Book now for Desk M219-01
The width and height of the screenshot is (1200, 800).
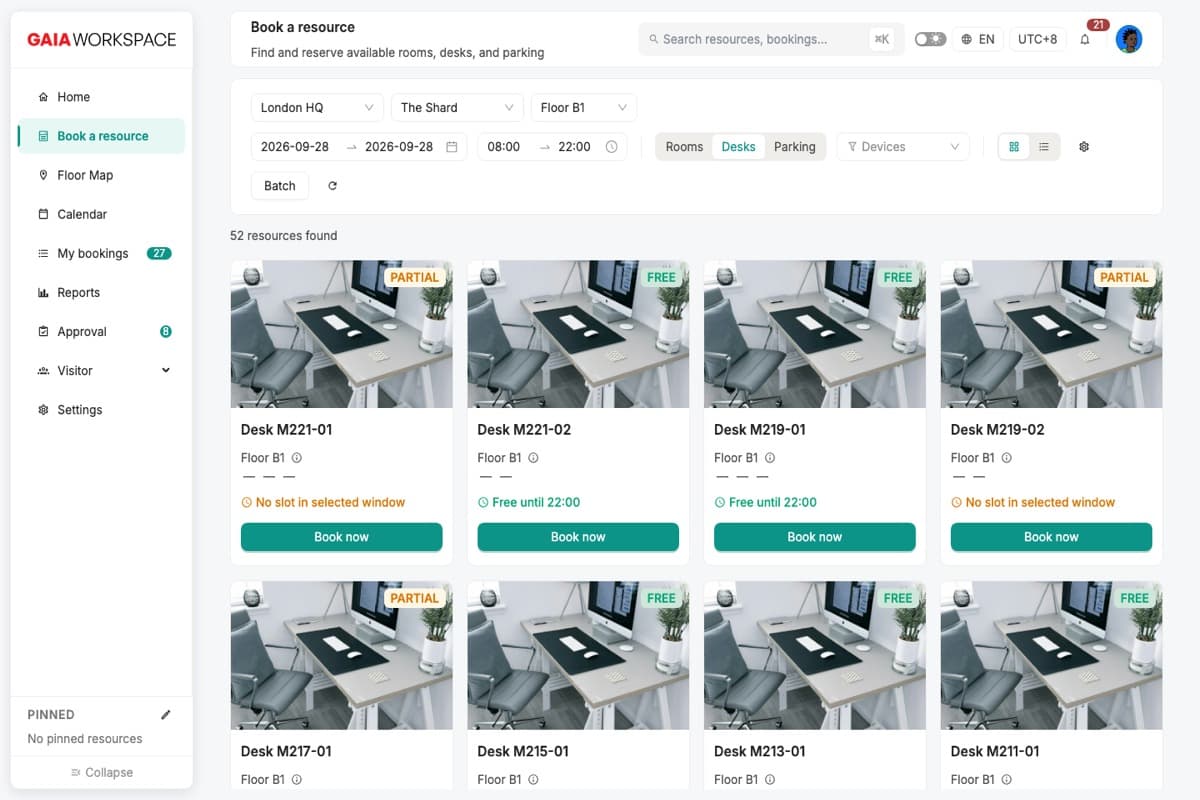click(815, 537)
